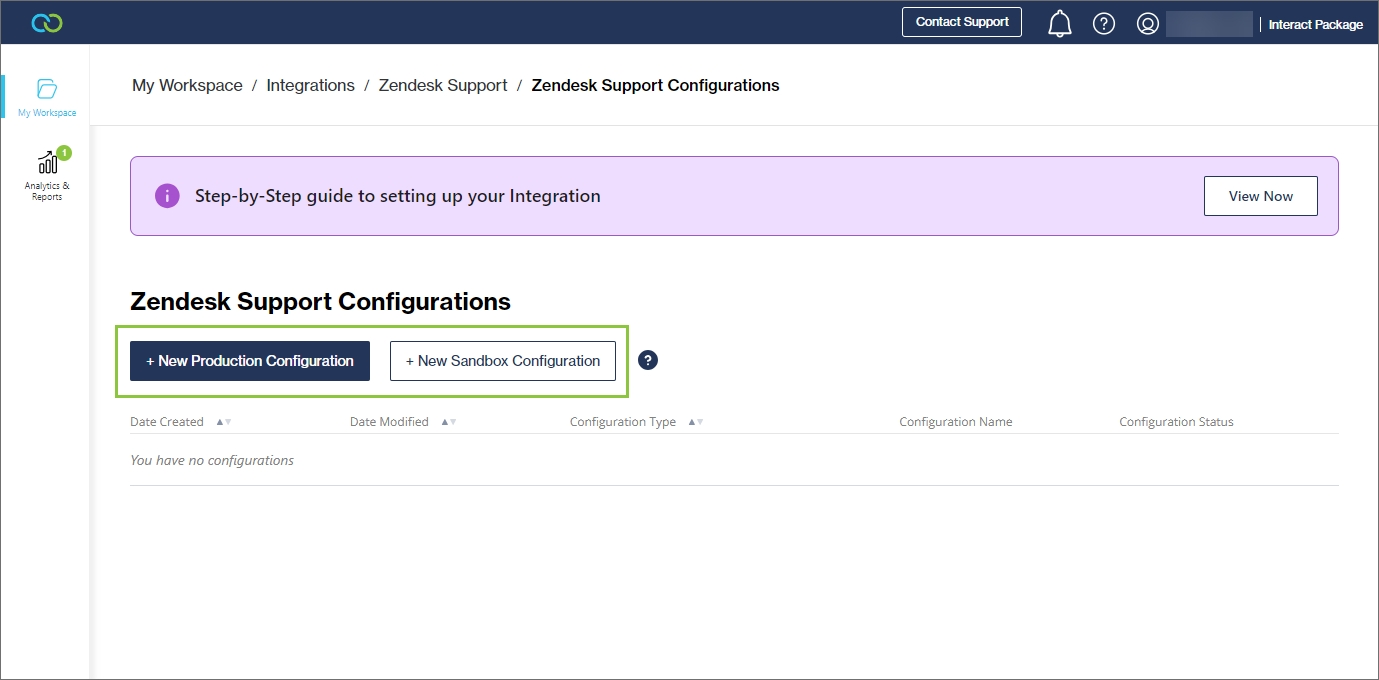Click the purple info icon in guide banner
This screenshot has height=680, width=1379.
coord(167,196)
